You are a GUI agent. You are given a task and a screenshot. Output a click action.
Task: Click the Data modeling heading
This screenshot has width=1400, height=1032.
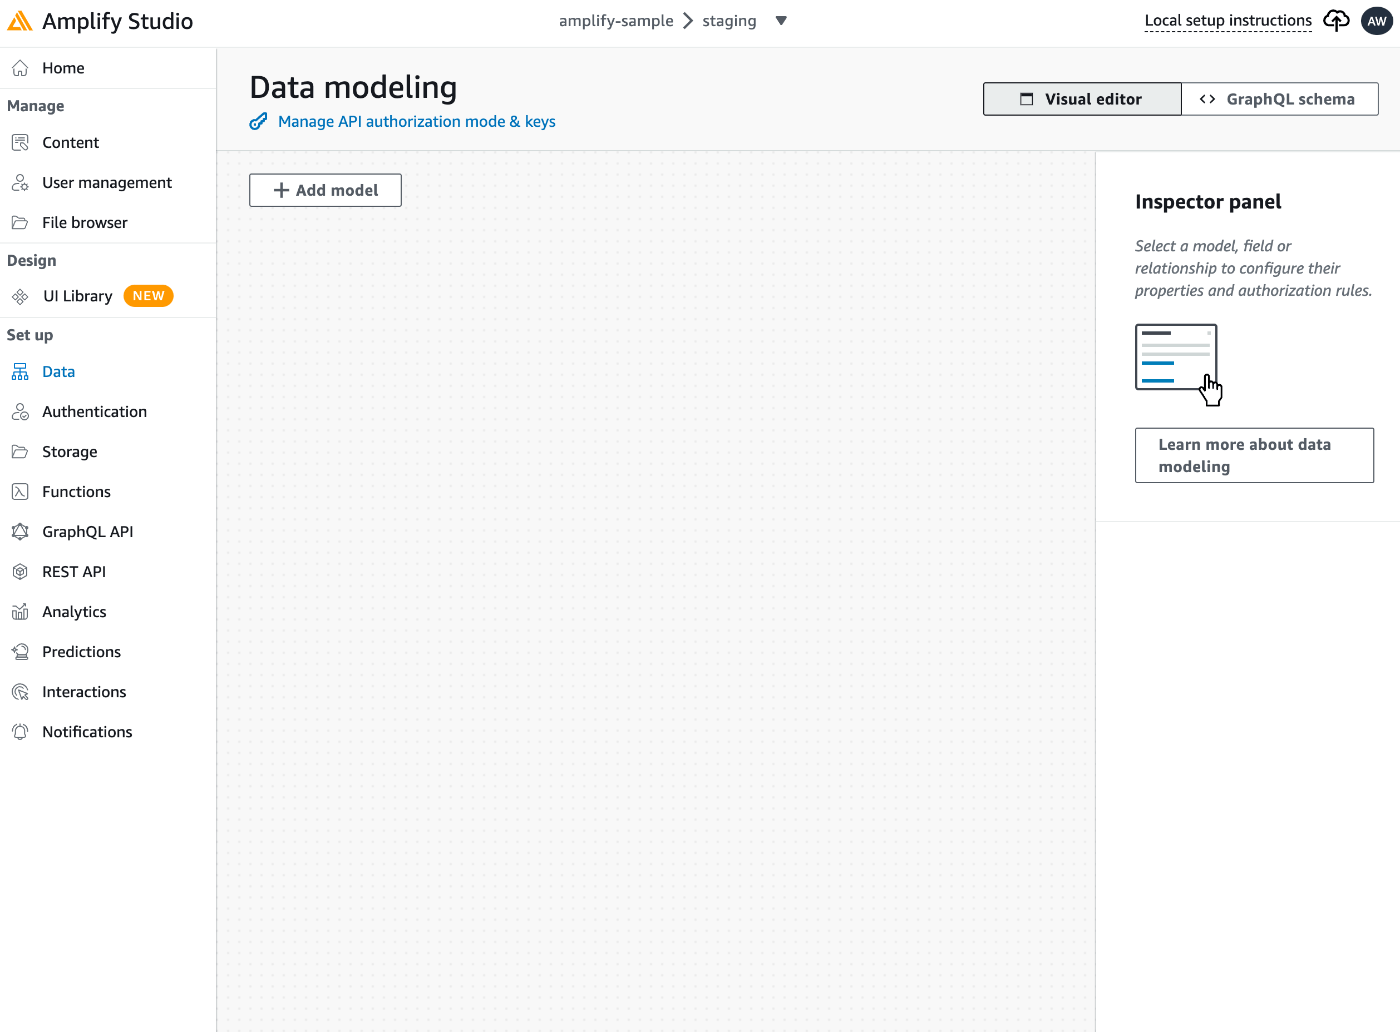[x=353, y=87]
